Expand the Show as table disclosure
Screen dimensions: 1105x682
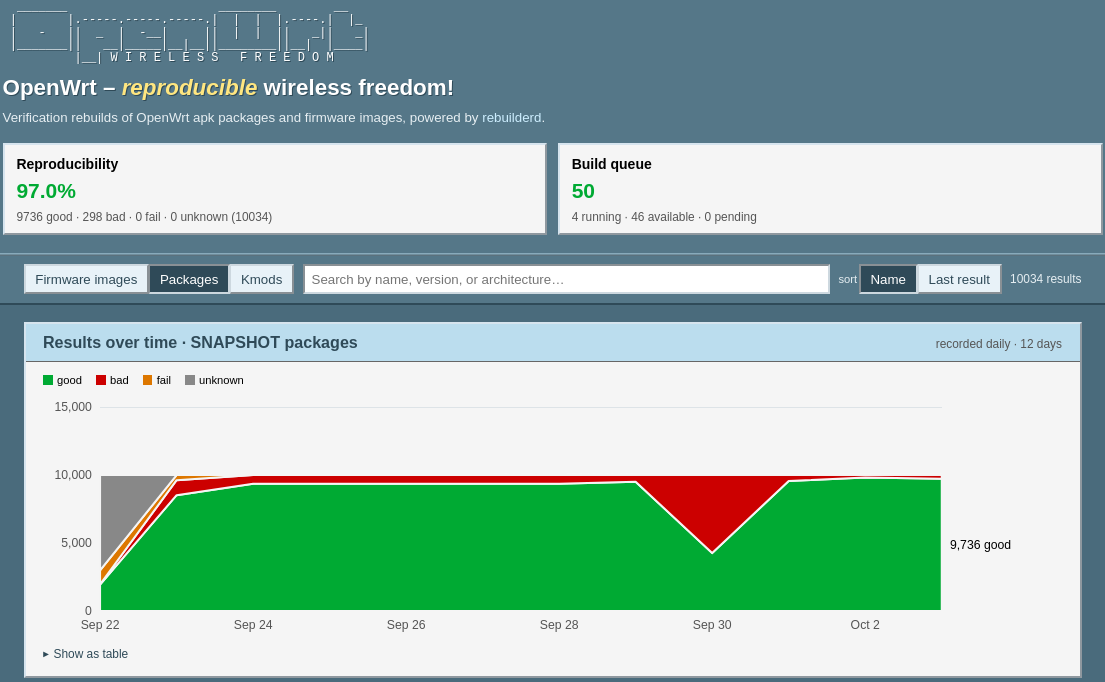pos(85,654)
